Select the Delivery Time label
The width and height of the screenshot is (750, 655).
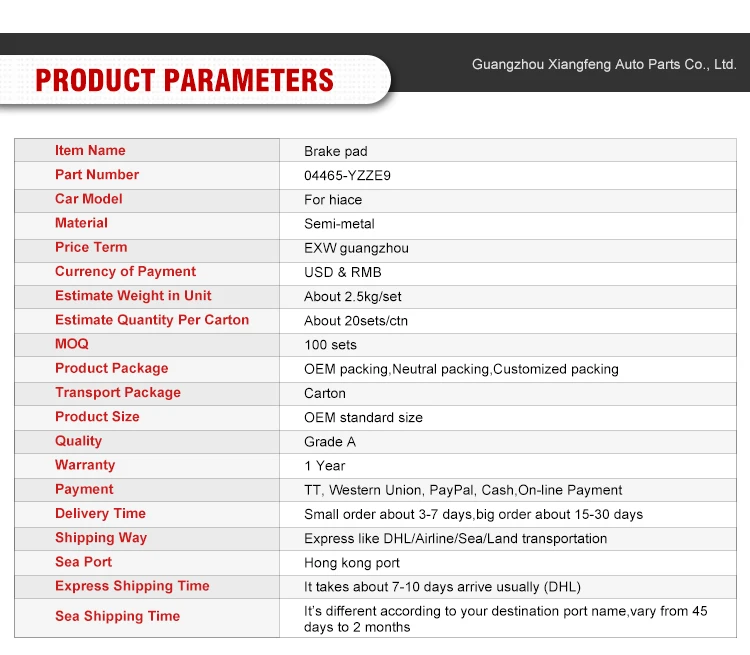pos(100,514)
